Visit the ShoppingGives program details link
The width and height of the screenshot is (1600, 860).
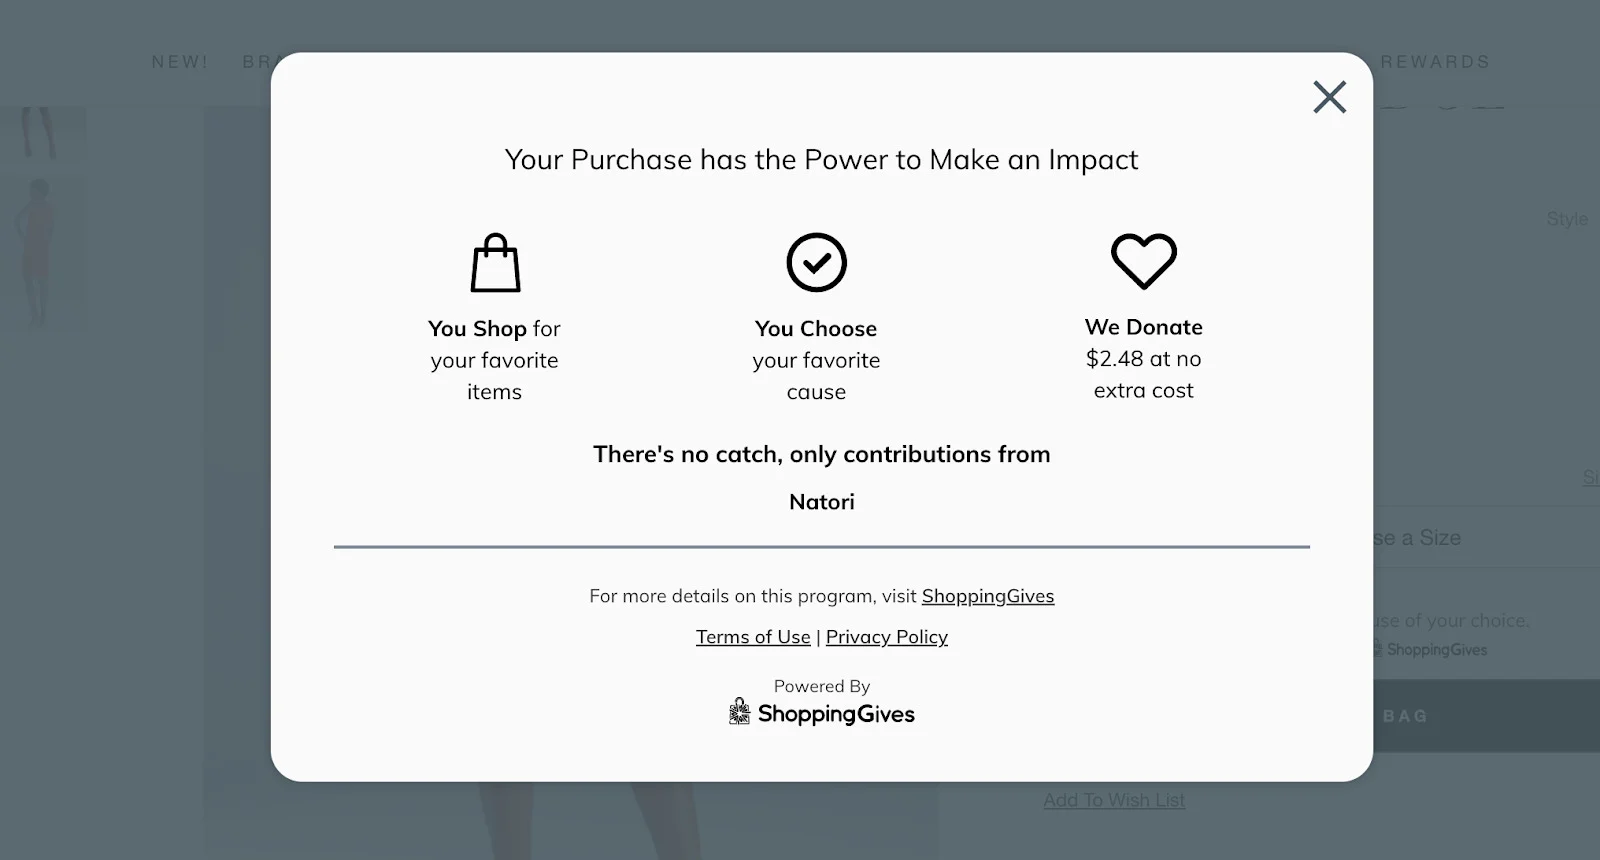point(988,596)
